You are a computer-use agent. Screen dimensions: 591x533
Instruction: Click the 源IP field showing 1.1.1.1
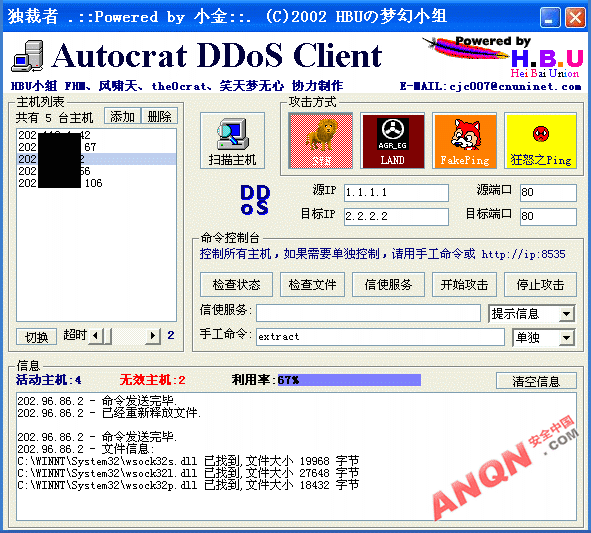pos(396,193)
